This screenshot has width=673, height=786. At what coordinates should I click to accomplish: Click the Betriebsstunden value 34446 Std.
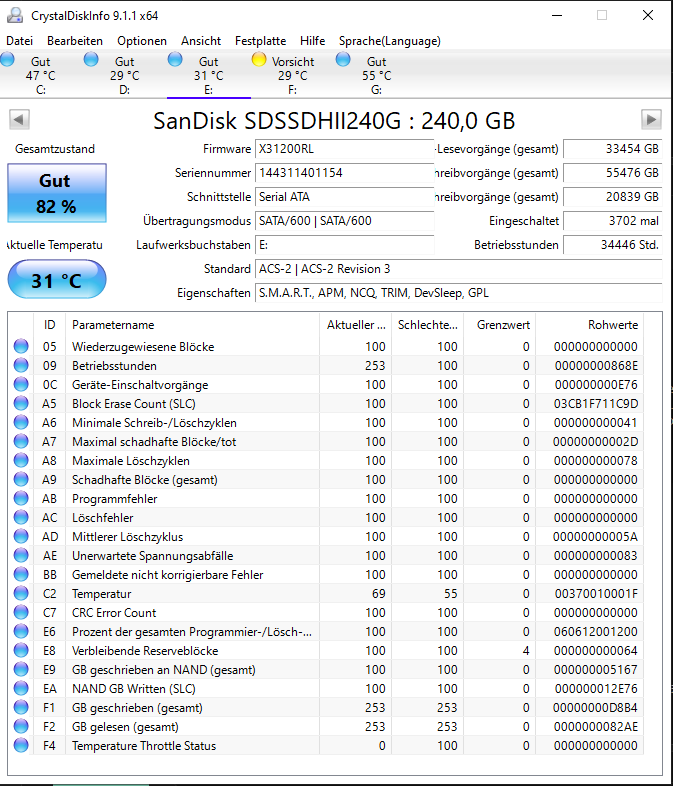tap(613, 245)
